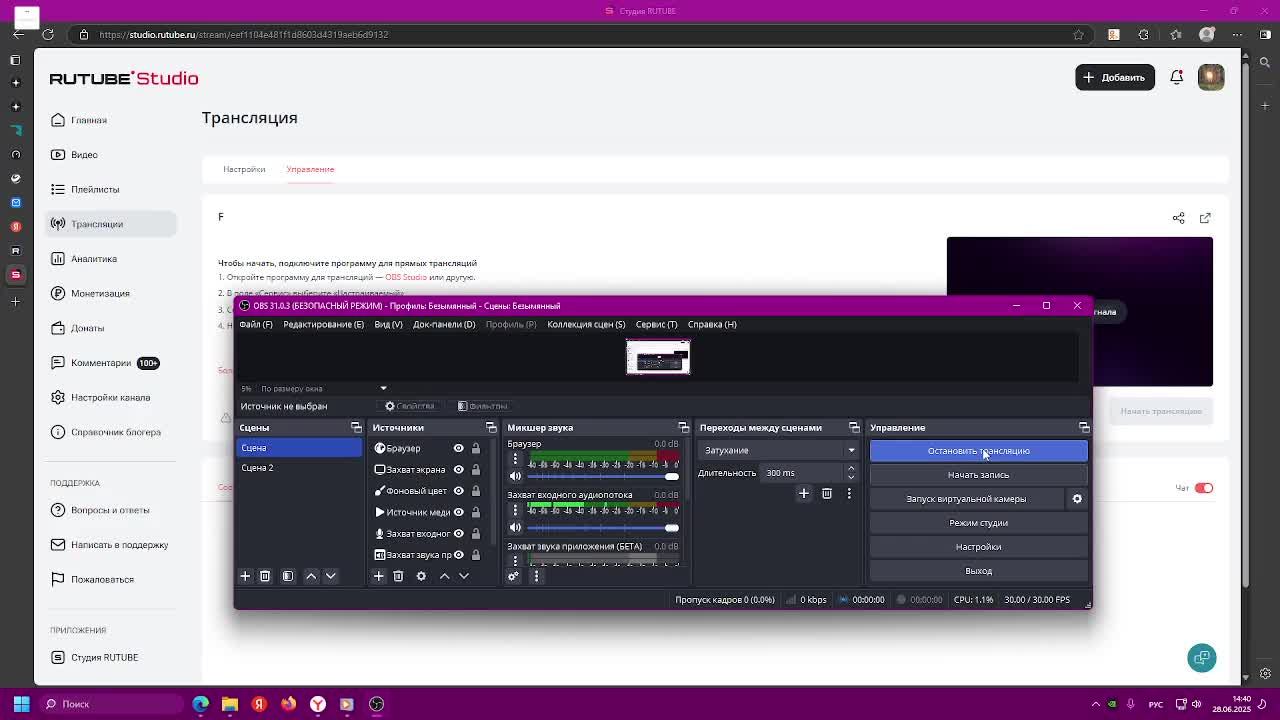Lock the Захват экрана source
1280x720 pixels.
click(476, 470)
